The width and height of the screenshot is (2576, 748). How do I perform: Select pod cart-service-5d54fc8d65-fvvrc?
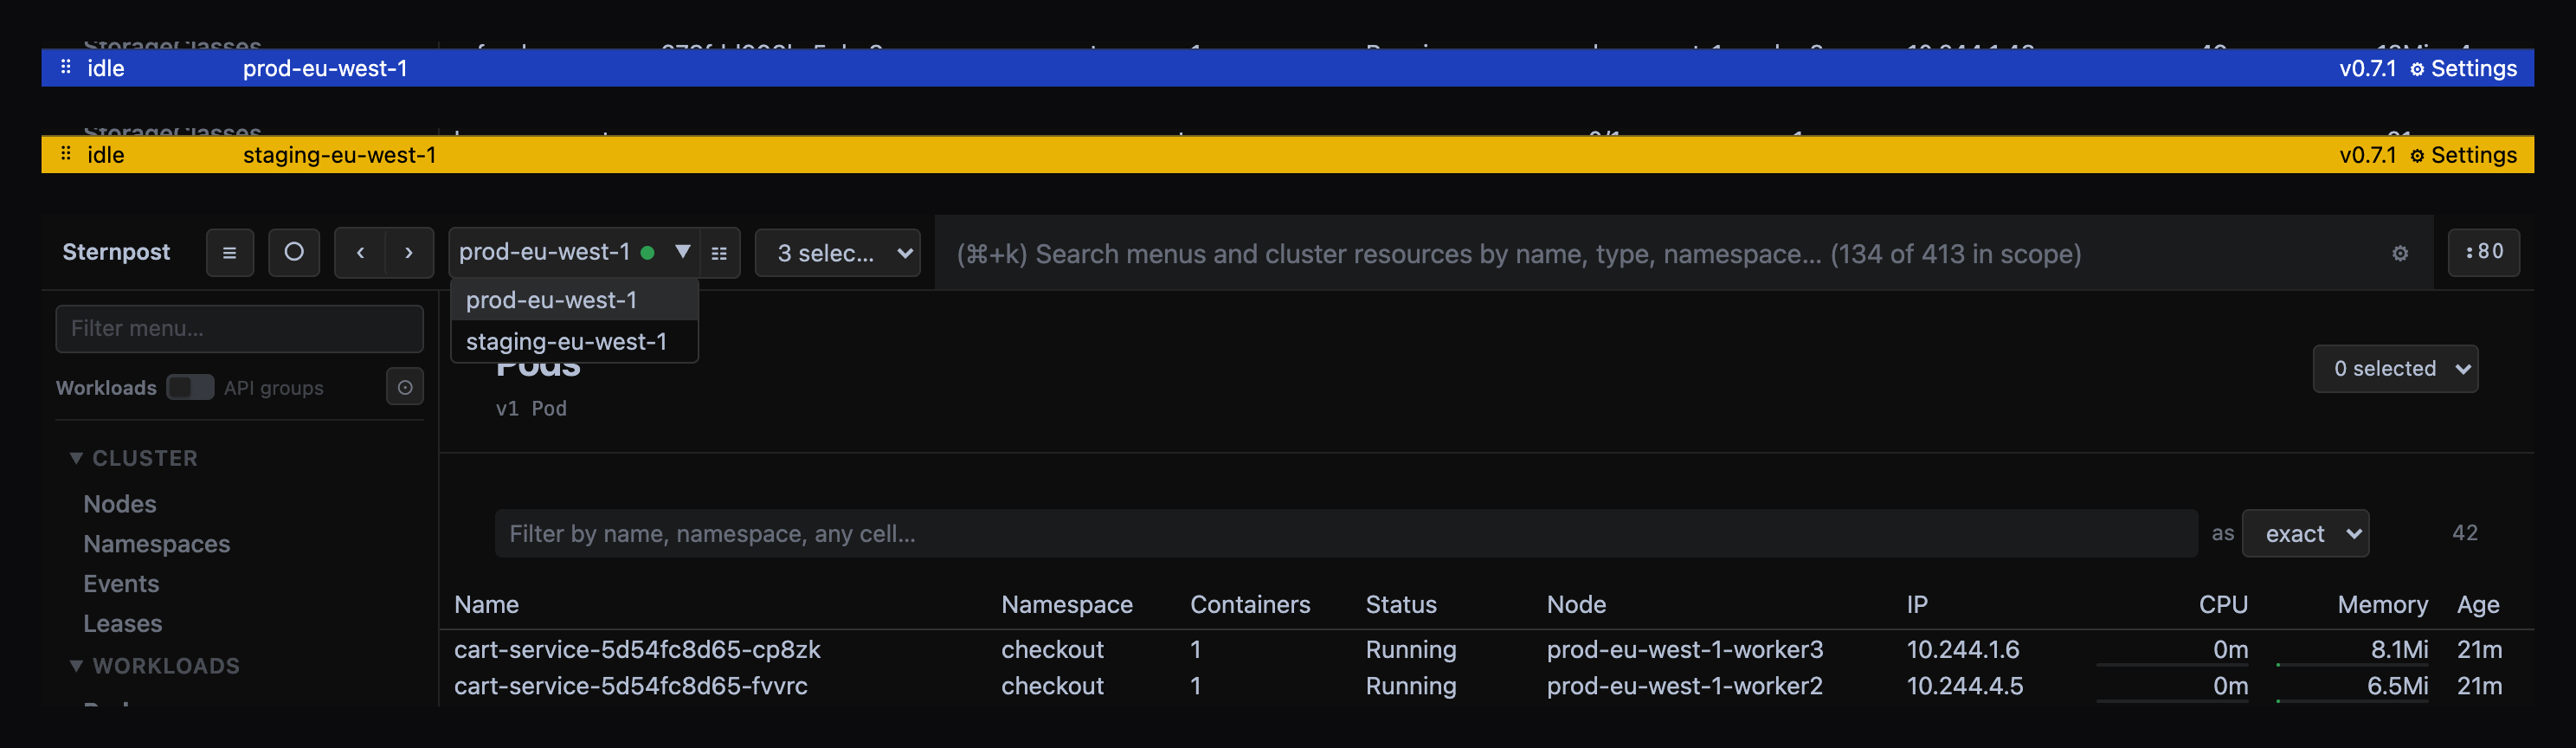point(631,686)
